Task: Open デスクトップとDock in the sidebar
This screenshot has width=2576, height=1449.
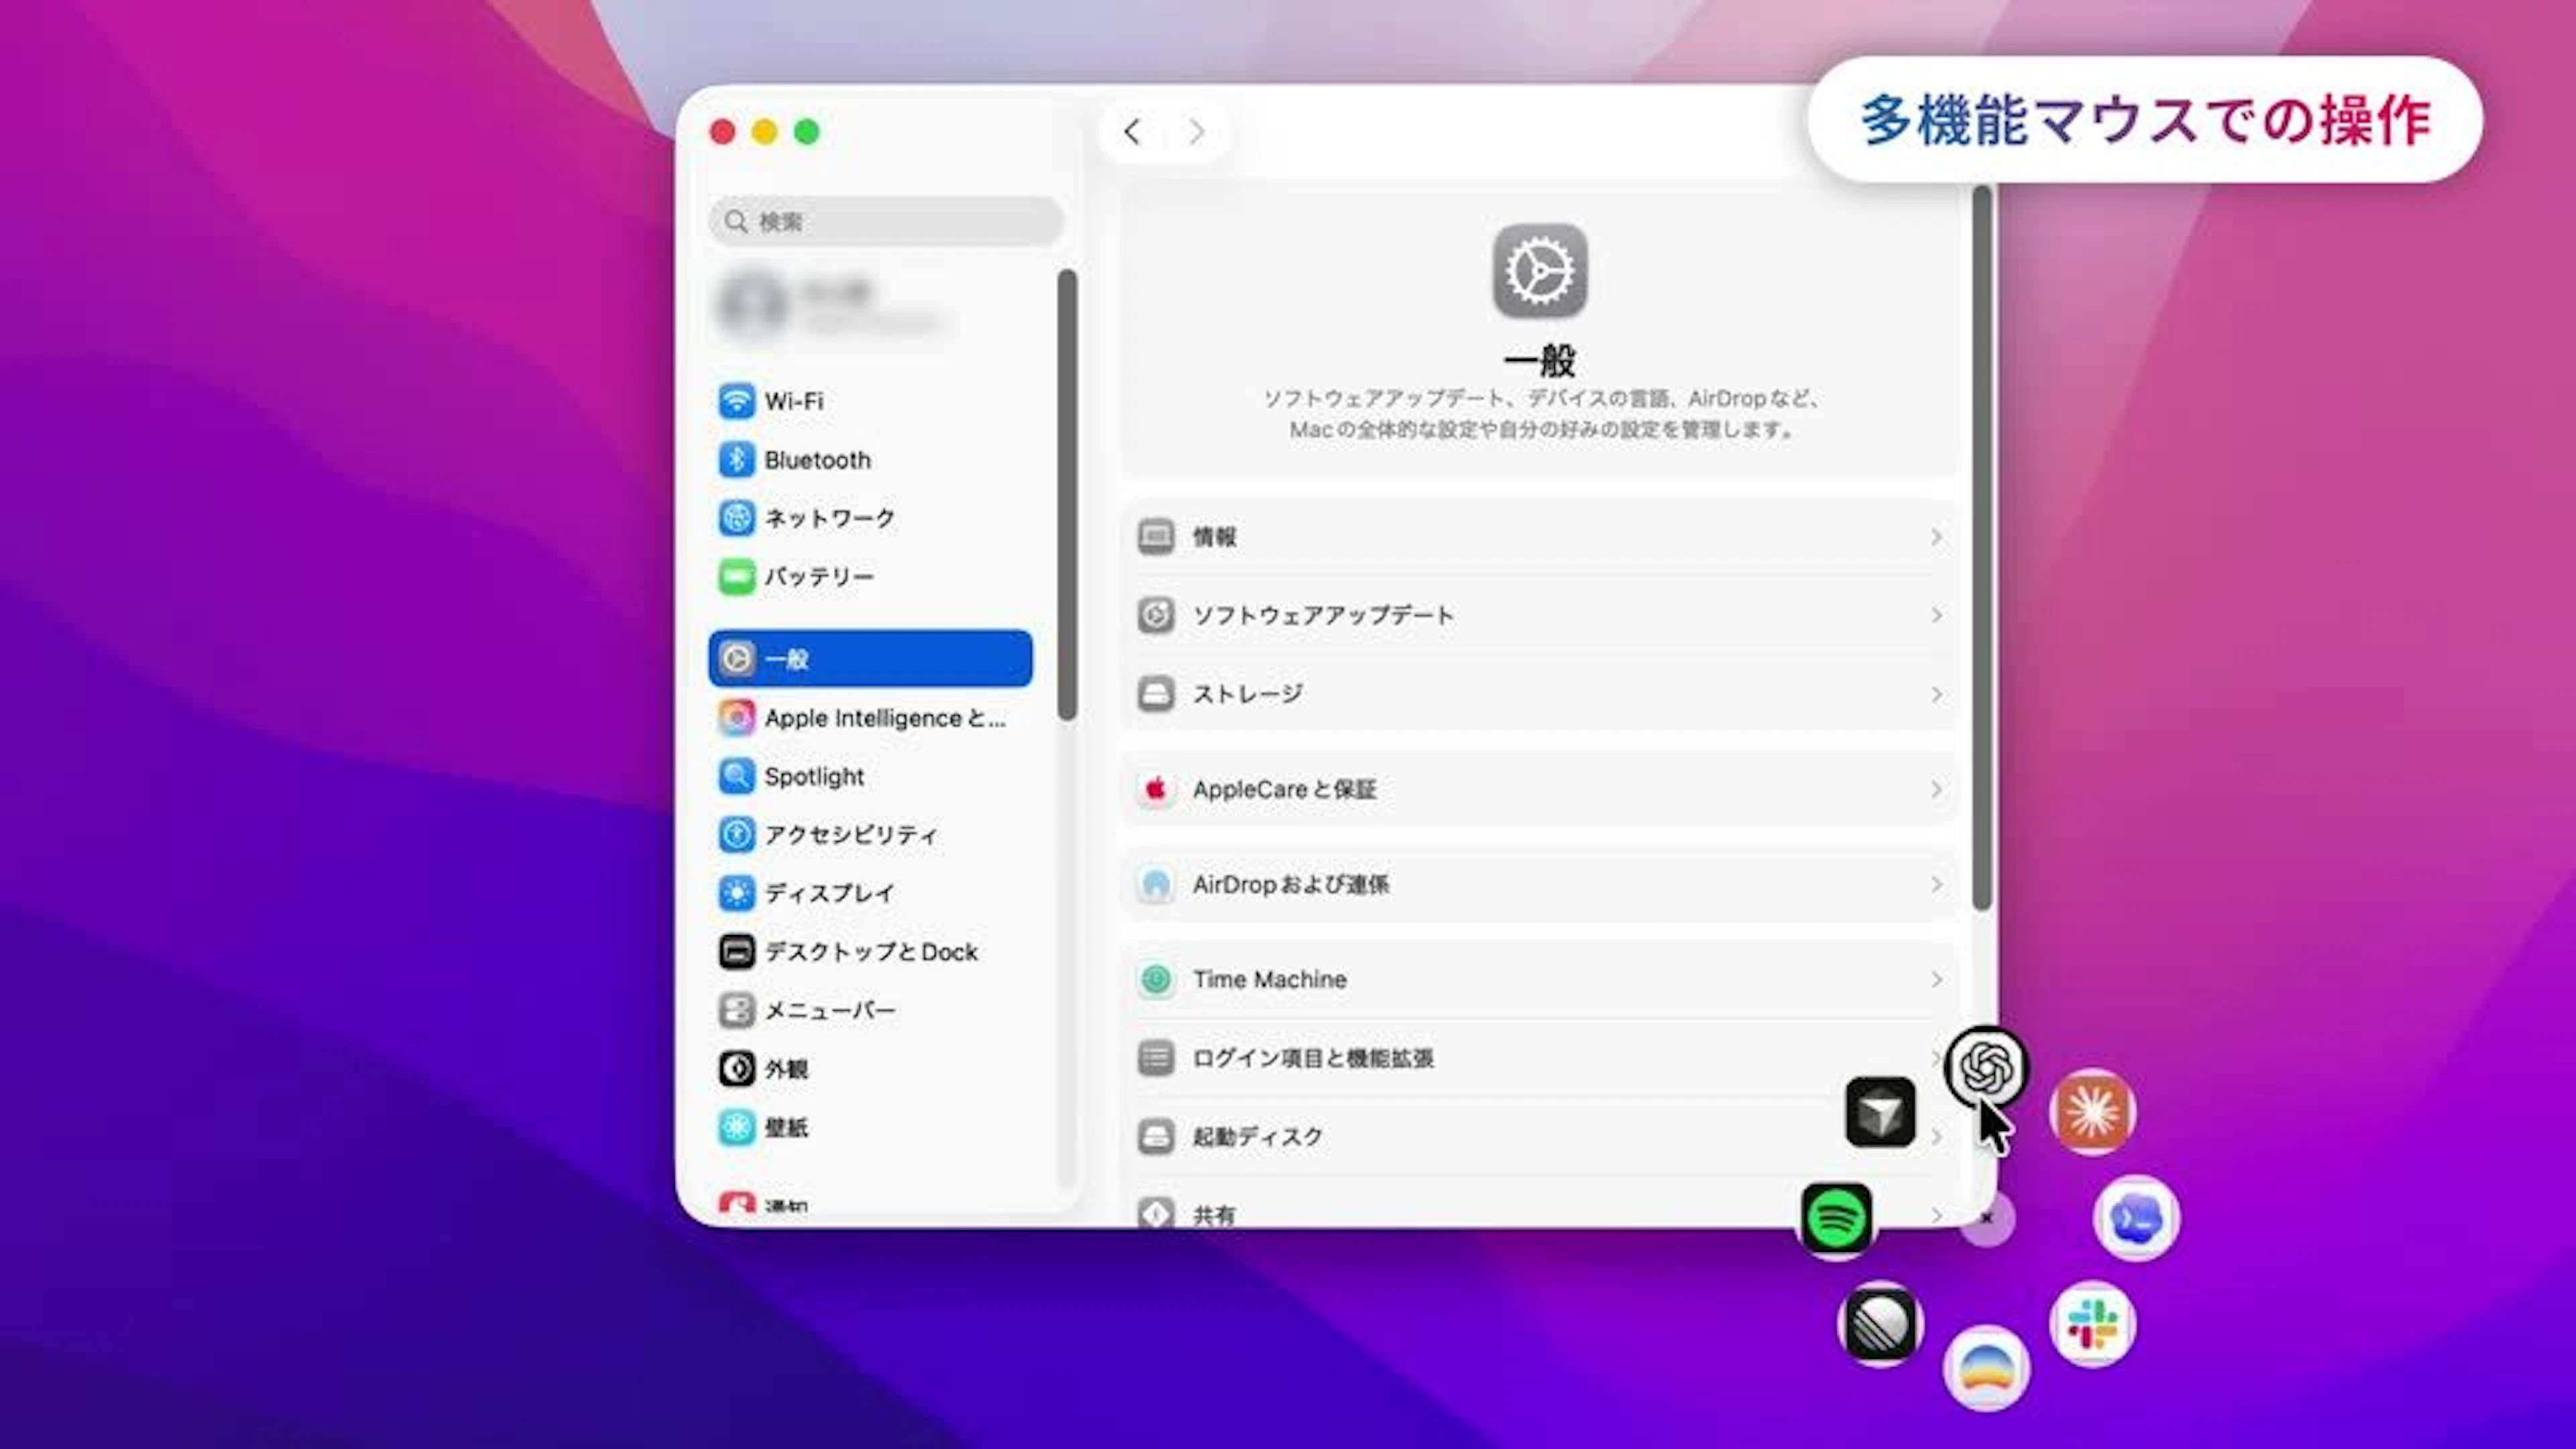Action: click(x=870, y=951)
